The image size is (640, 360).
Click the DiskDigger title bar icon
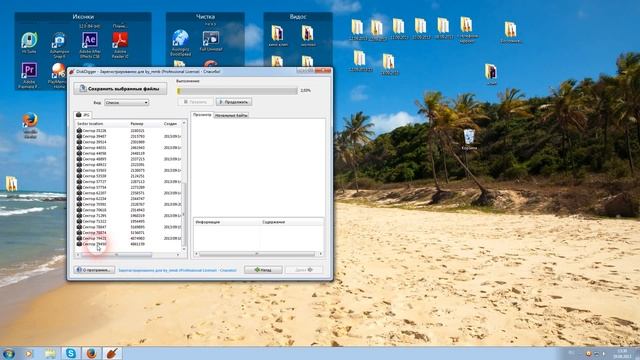pos(72,71)
